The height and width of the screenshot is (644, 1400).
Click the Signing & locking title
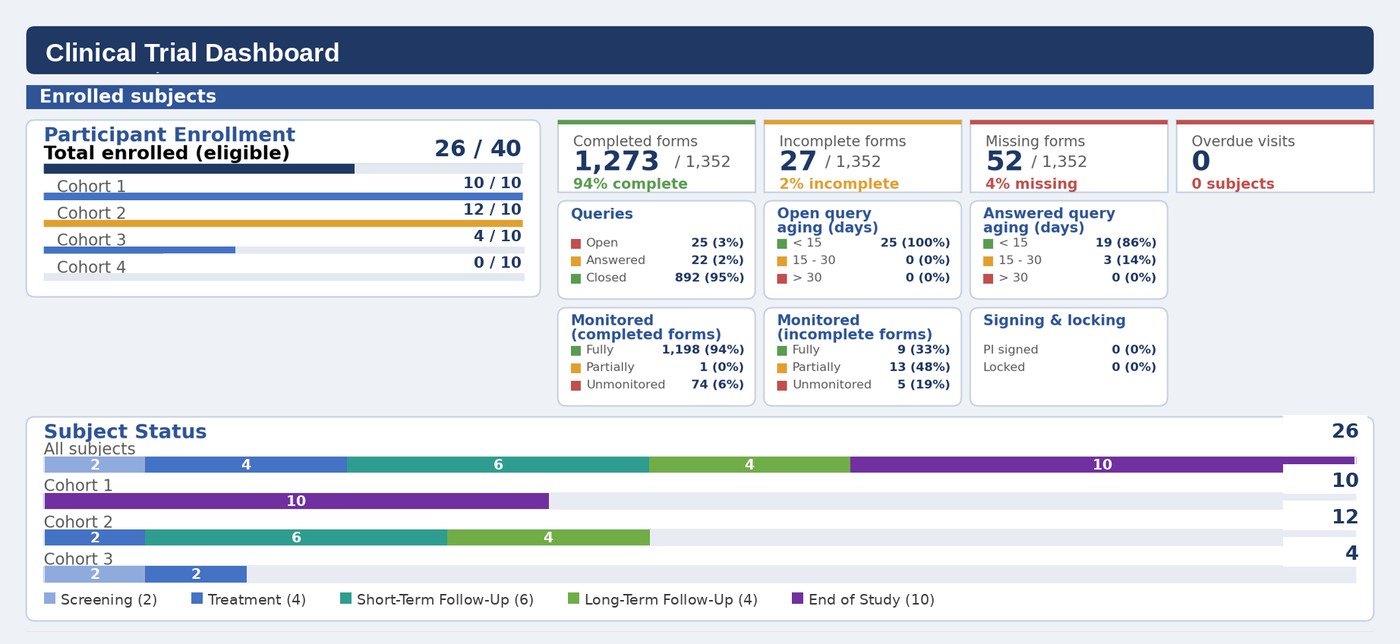pos(1054,321)
